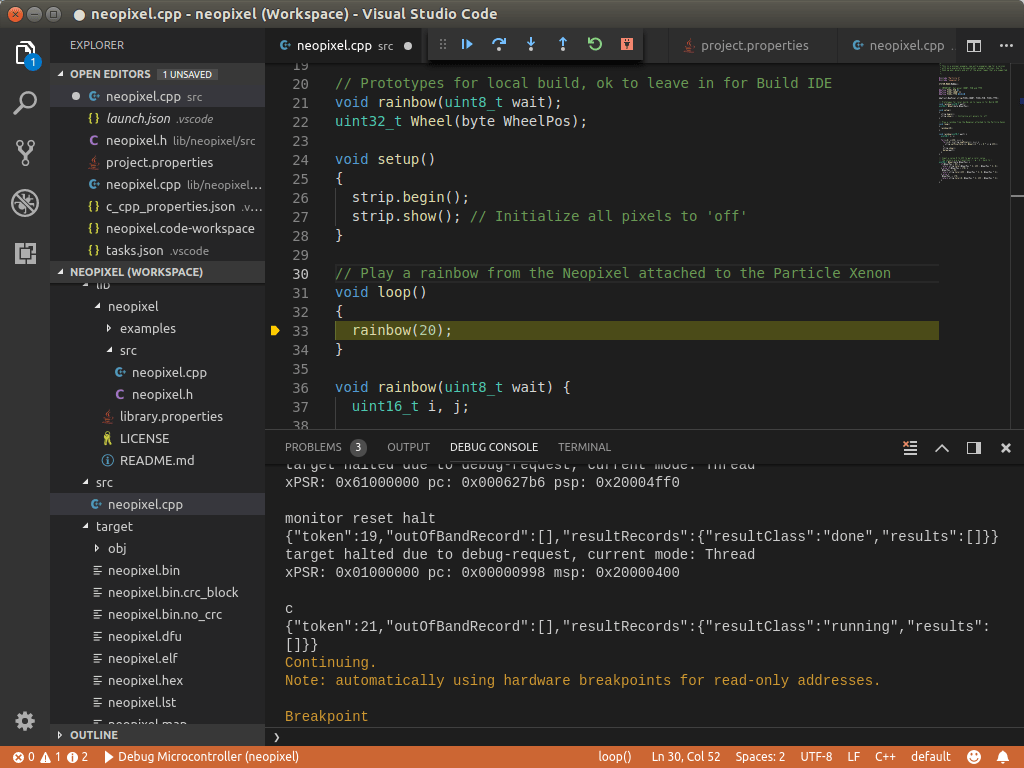The height and width of the screenshot is (768, 1024).
Task: Restart the debug session
Action: (x=595, y=44)
